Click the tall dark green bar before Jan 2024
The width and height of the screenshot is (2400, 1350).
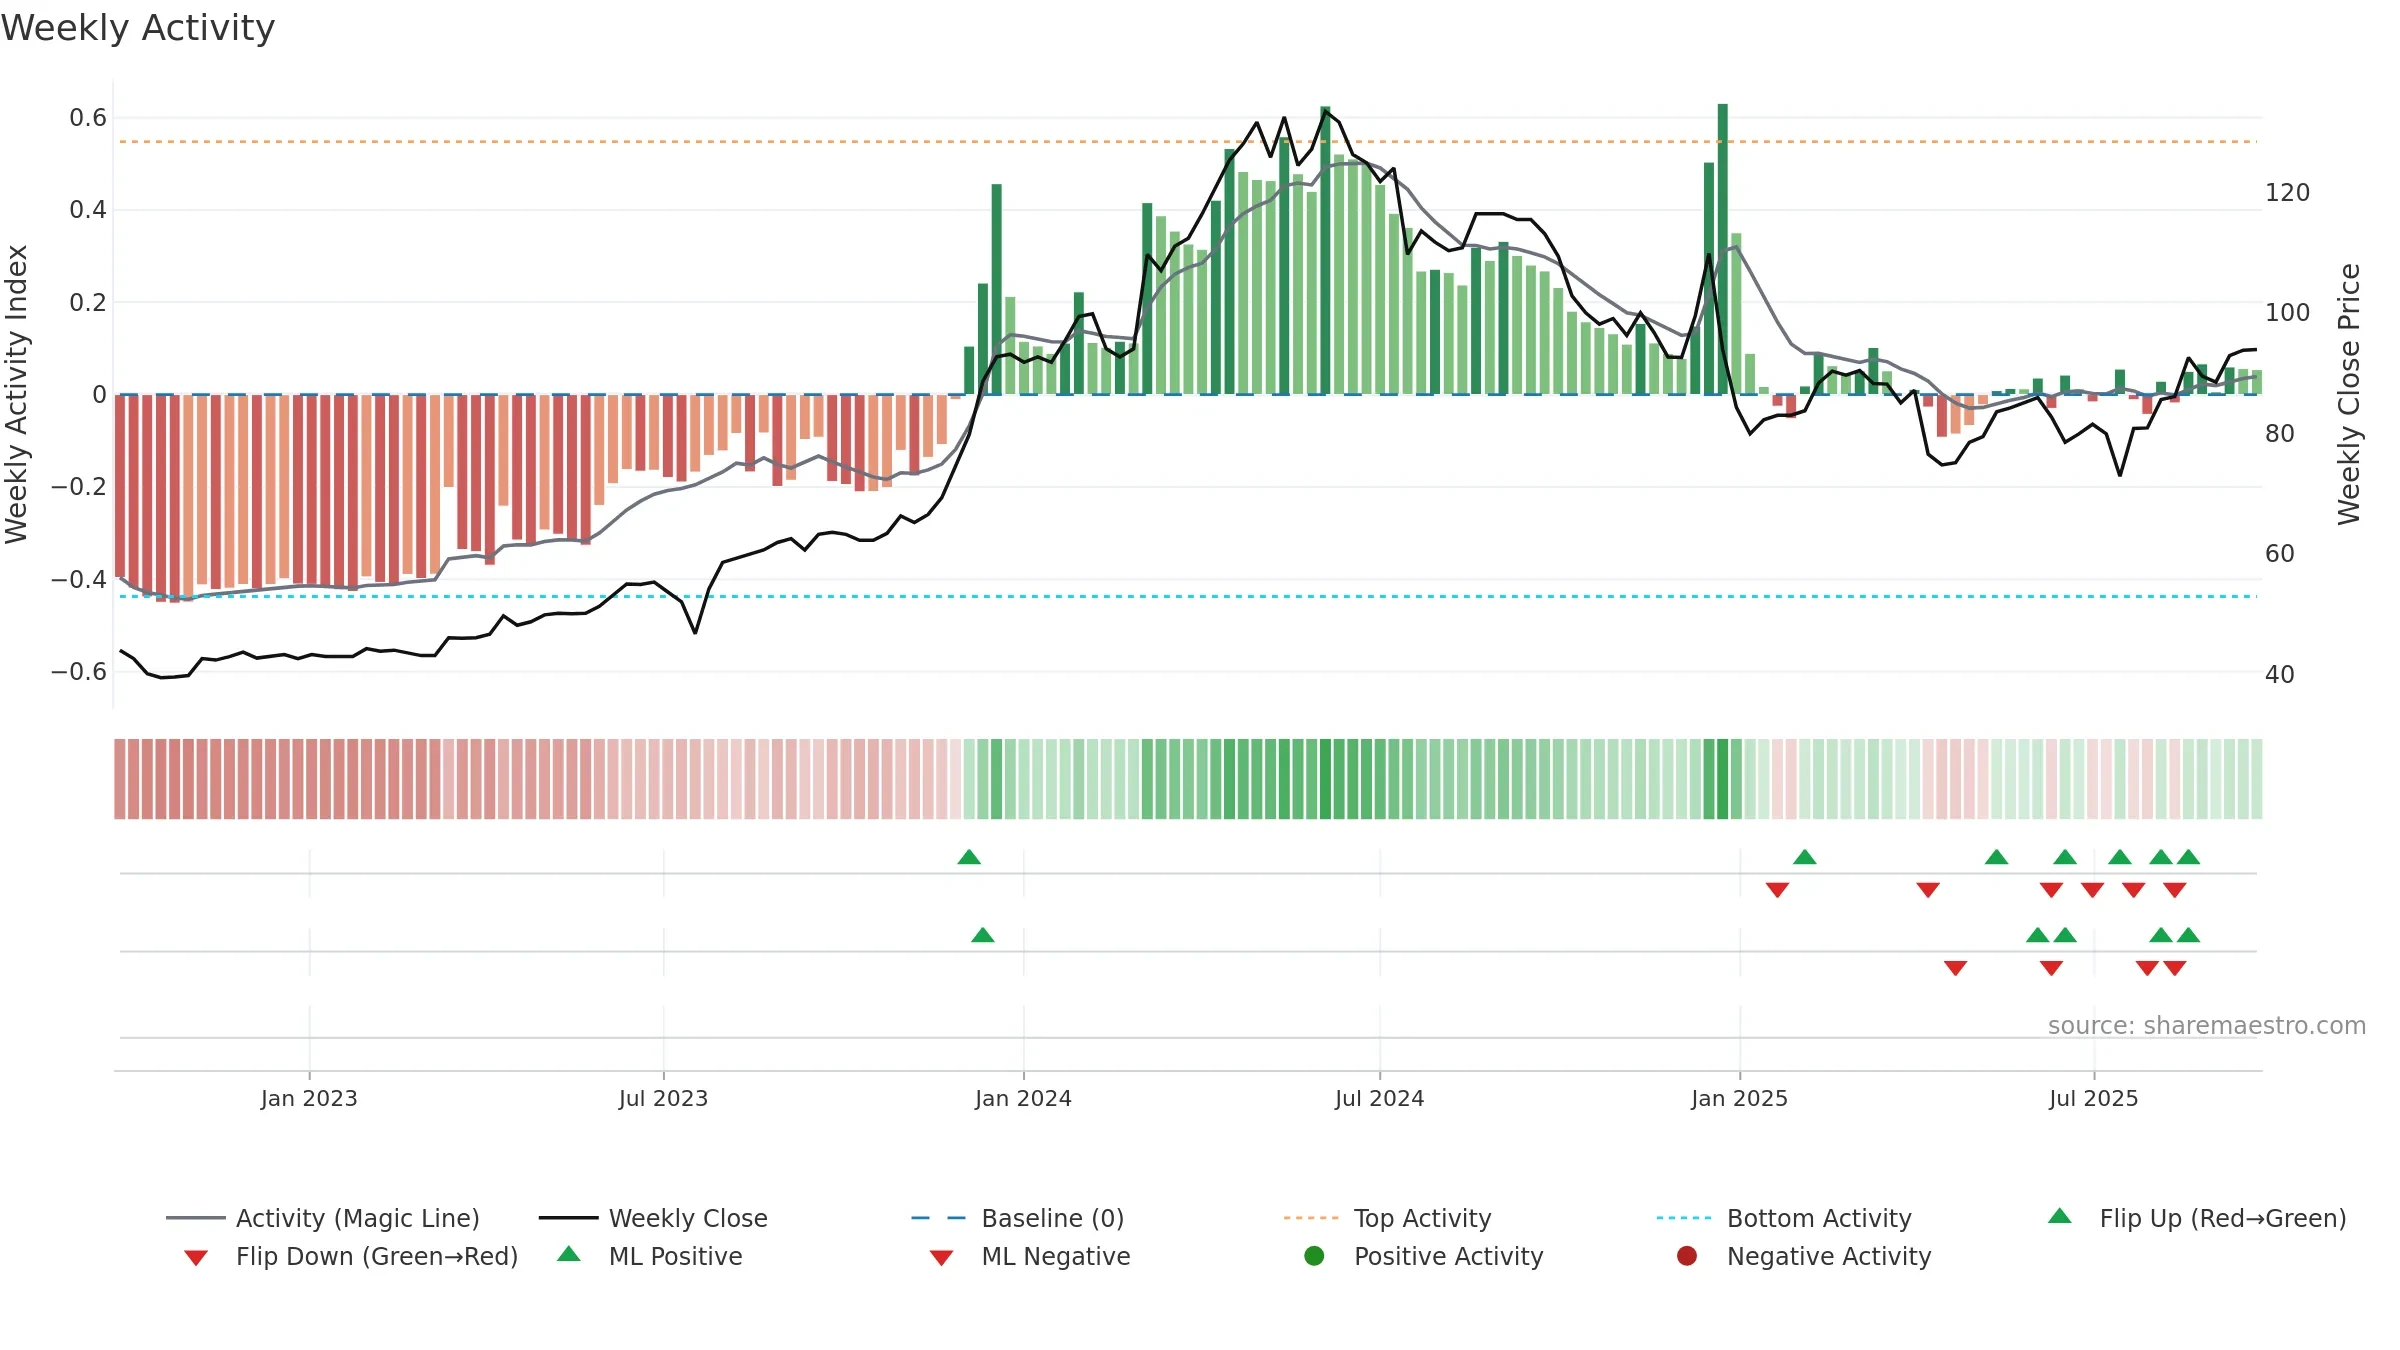coord(997,289)
